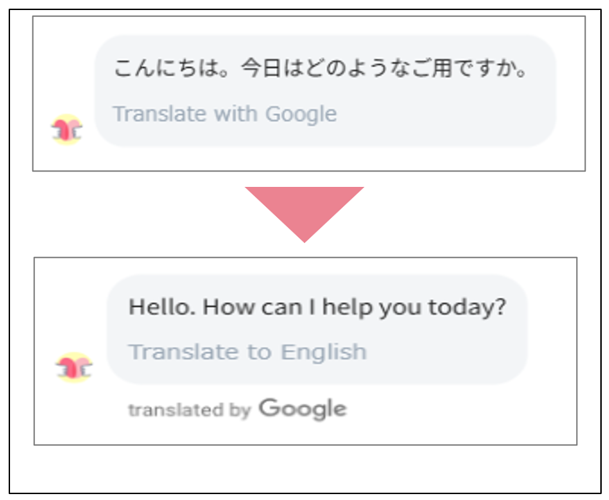Viewport: 609px width, 500px height.
Task: Click the pink downward arrow between panels
Action: (x=304, y=211)
